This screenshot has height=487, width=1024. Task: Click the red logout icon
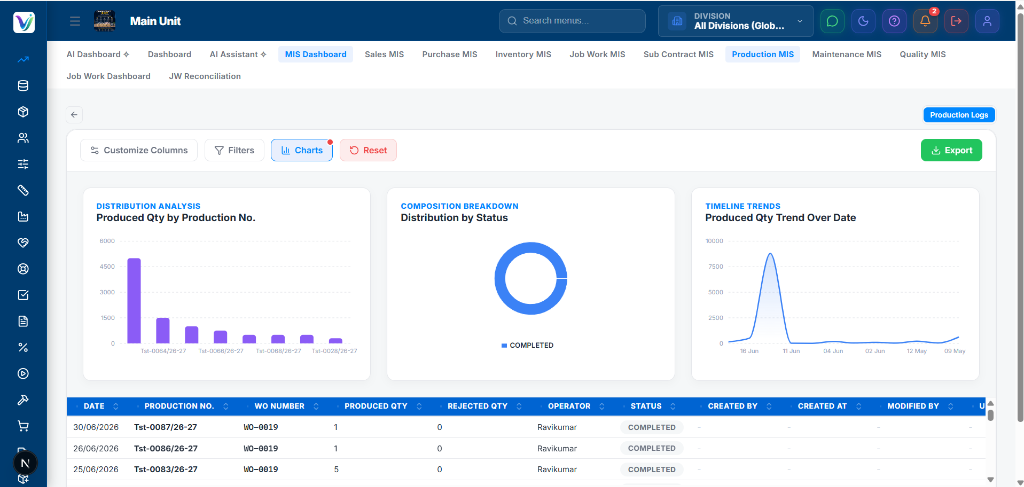pos(956,21)
